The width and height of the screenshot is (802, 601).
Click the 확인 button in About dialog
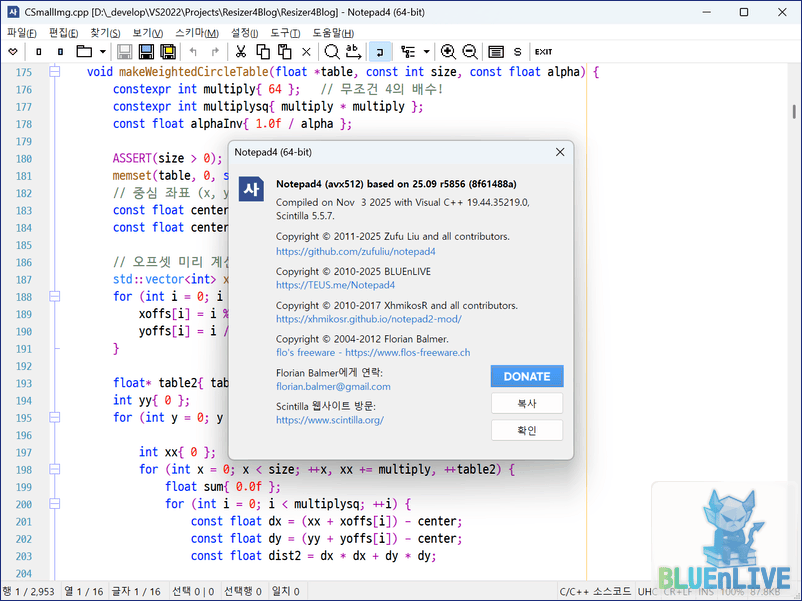pyautogui.click(x=527, y=430)
